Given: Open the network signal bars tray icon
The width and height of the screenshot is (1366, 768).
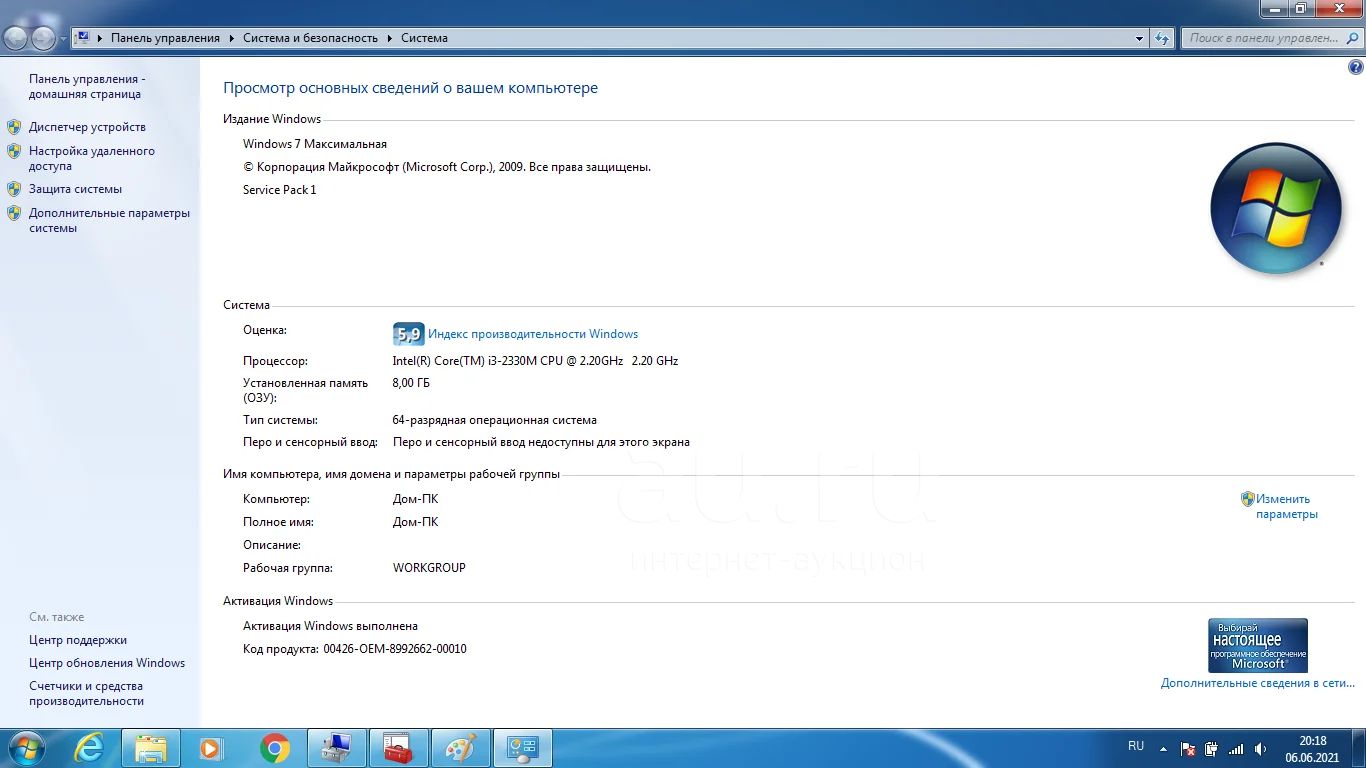Looking at the screenshot, I should pyautogui.click(x=1236, y=749).
